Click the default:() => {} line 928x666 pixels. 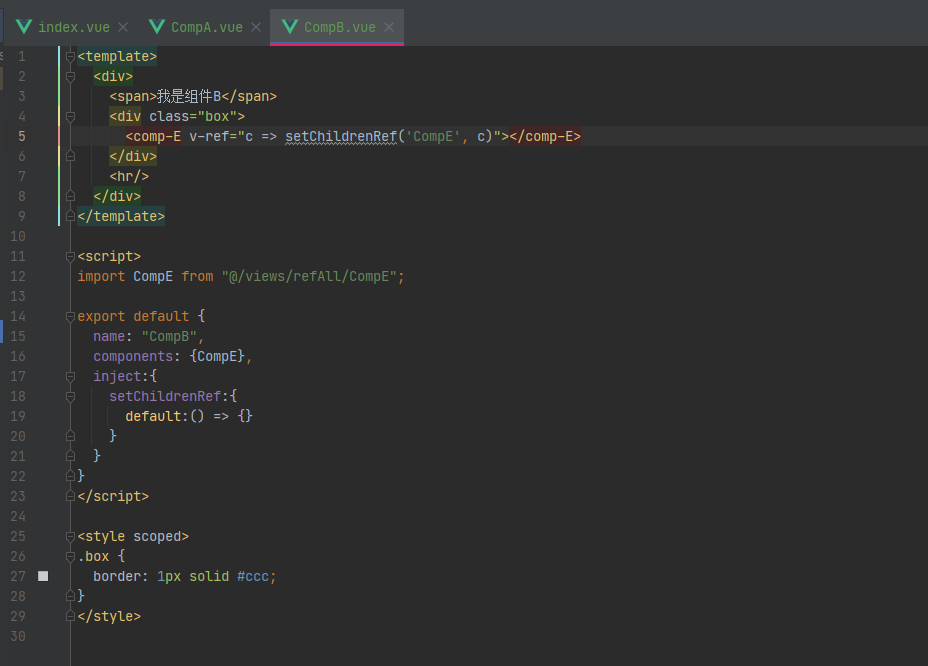[189, 416]
